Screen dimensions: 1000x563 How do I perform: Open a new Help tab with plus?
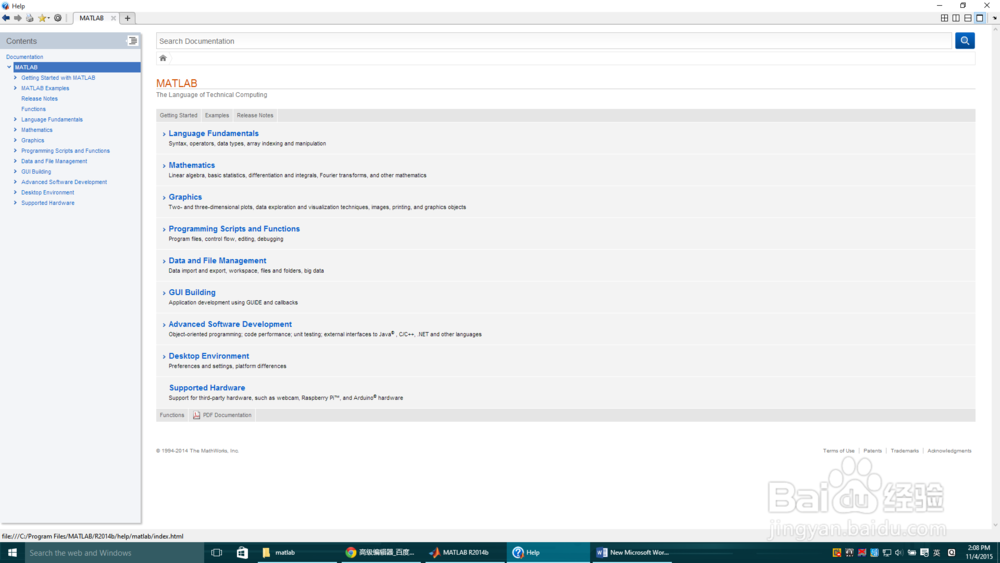pos(128,18)
